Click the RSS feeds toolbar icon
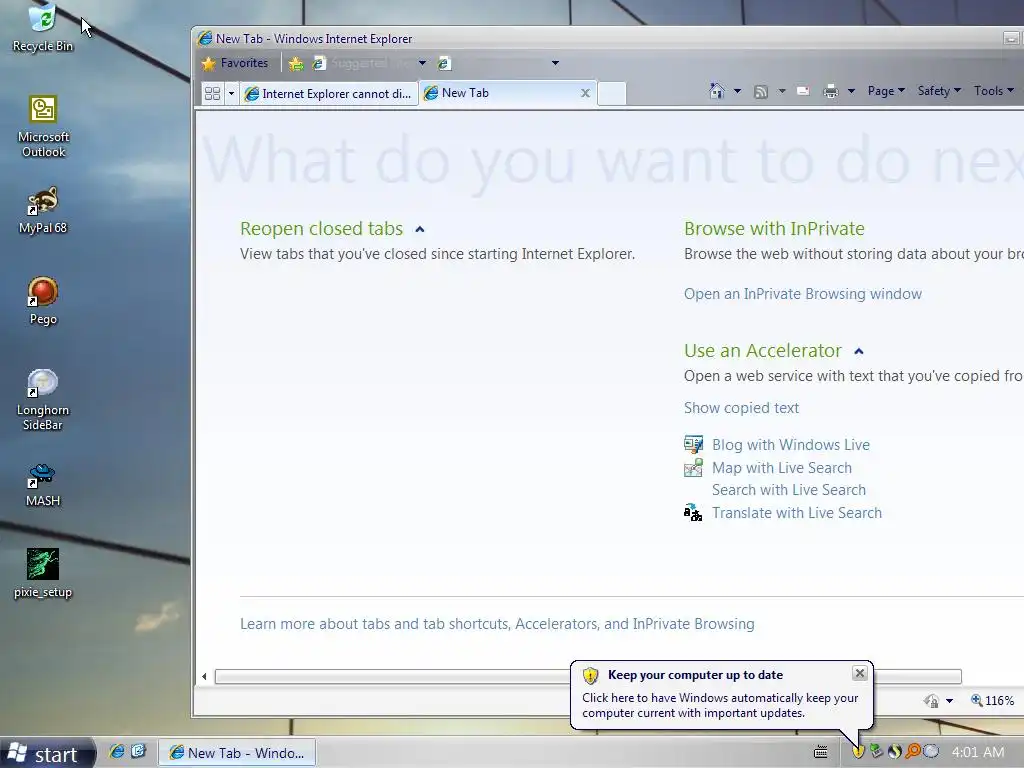Screen dimensions: 1024x768 click(761, 91)
